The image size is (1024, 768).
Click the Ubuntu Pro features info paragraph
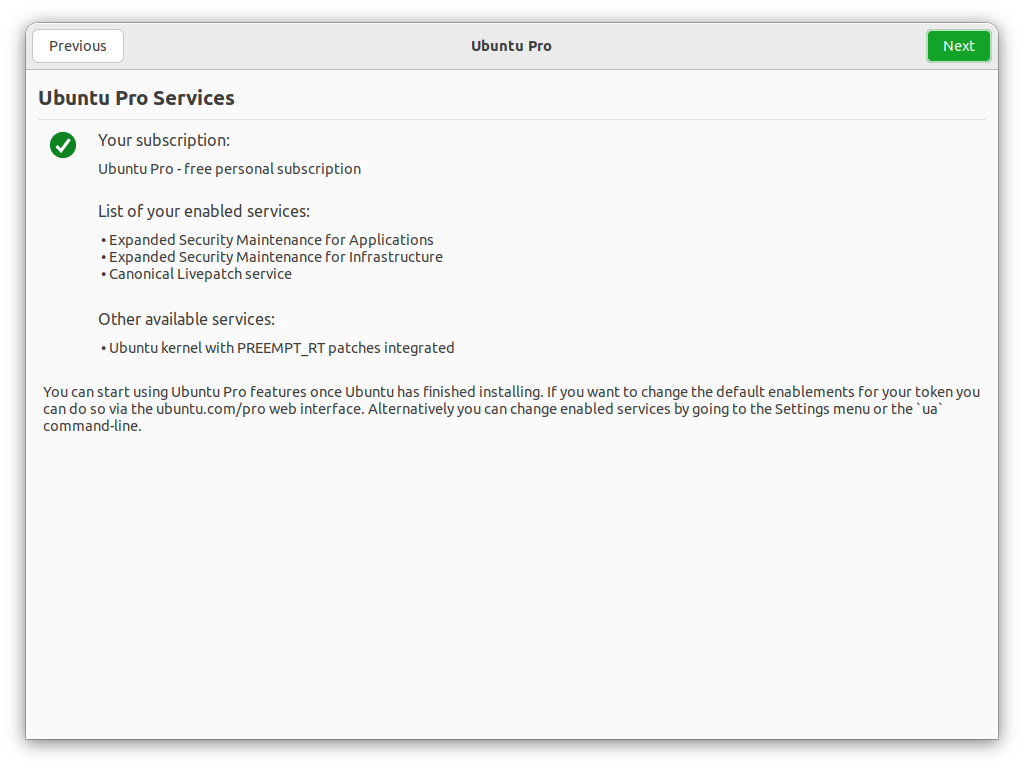(511, 409)
